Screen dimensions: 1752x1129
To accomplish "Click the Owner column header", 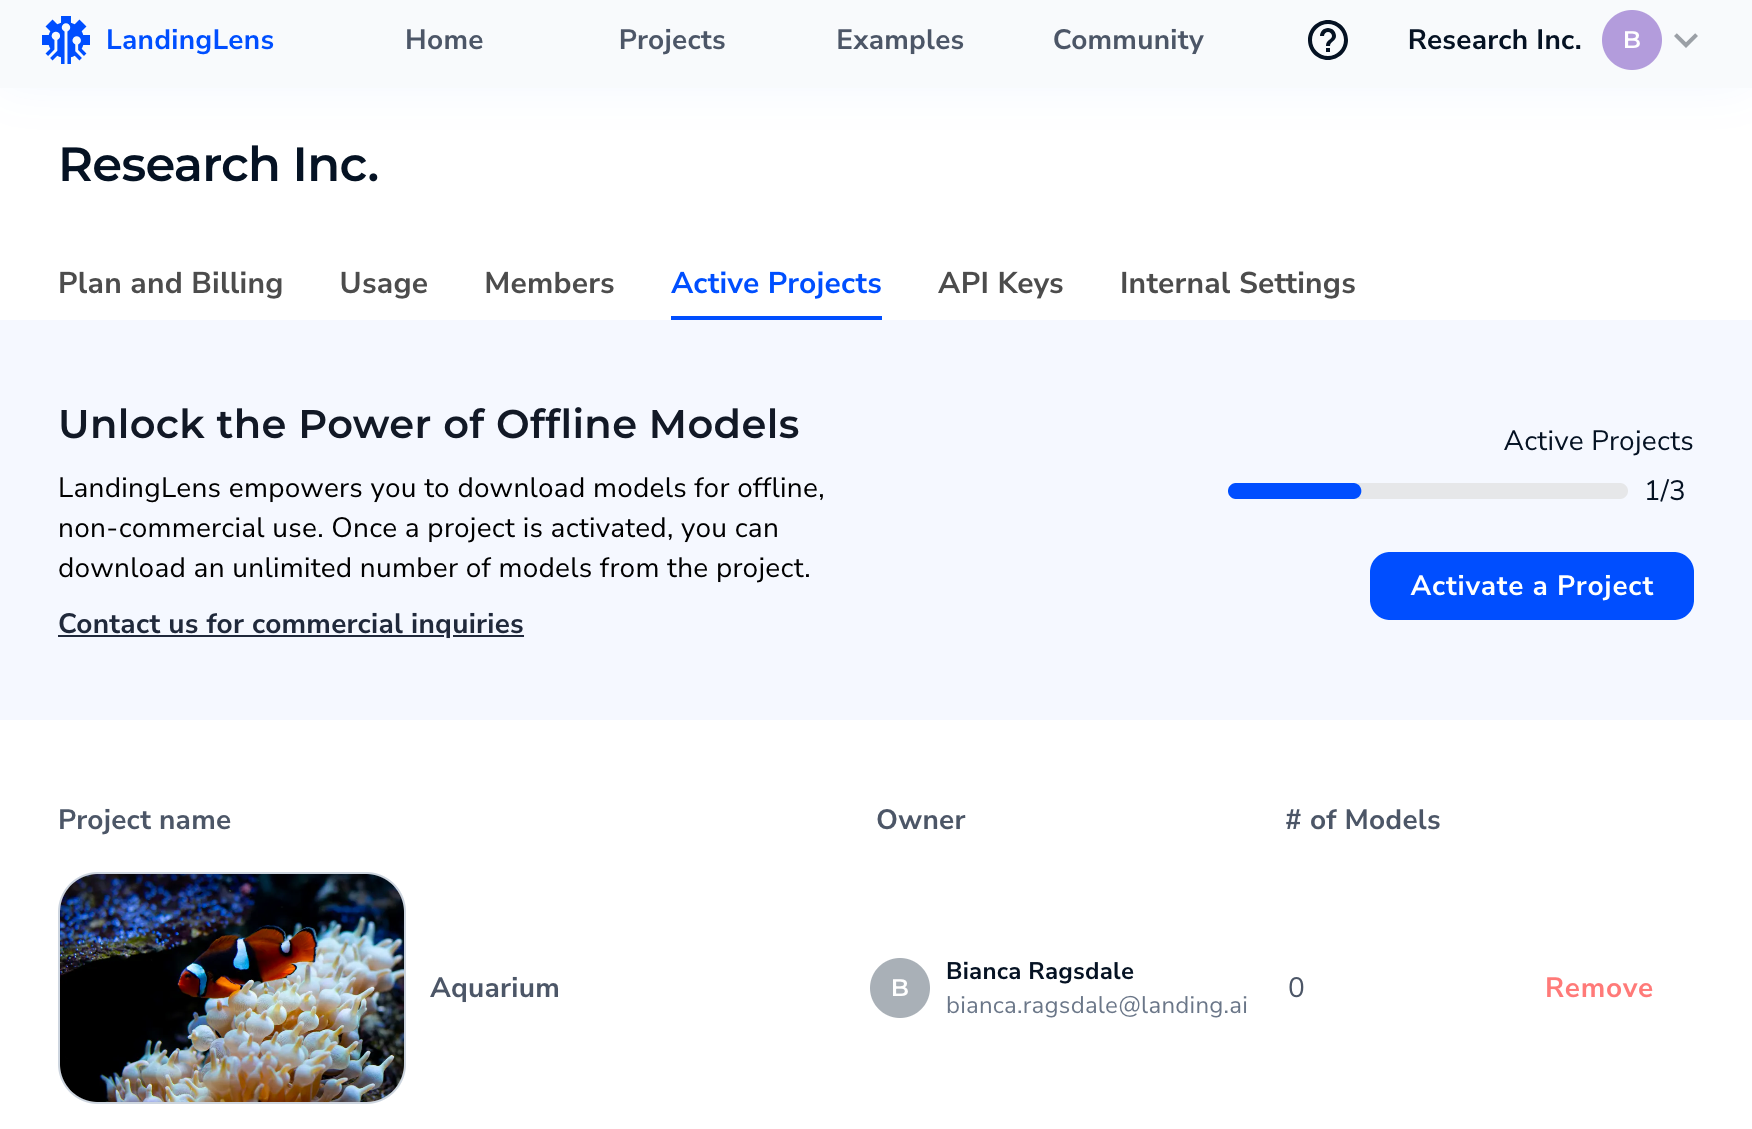I will [x=920, y=820].
